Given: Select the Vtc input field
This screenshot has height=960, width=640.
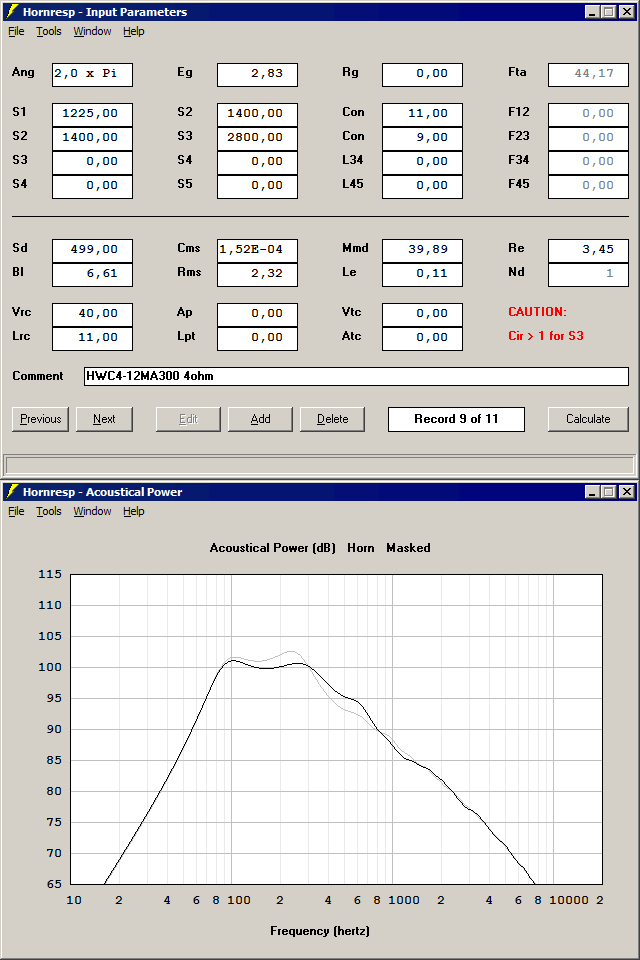Looking at the screenshot, I should (423, 314).
